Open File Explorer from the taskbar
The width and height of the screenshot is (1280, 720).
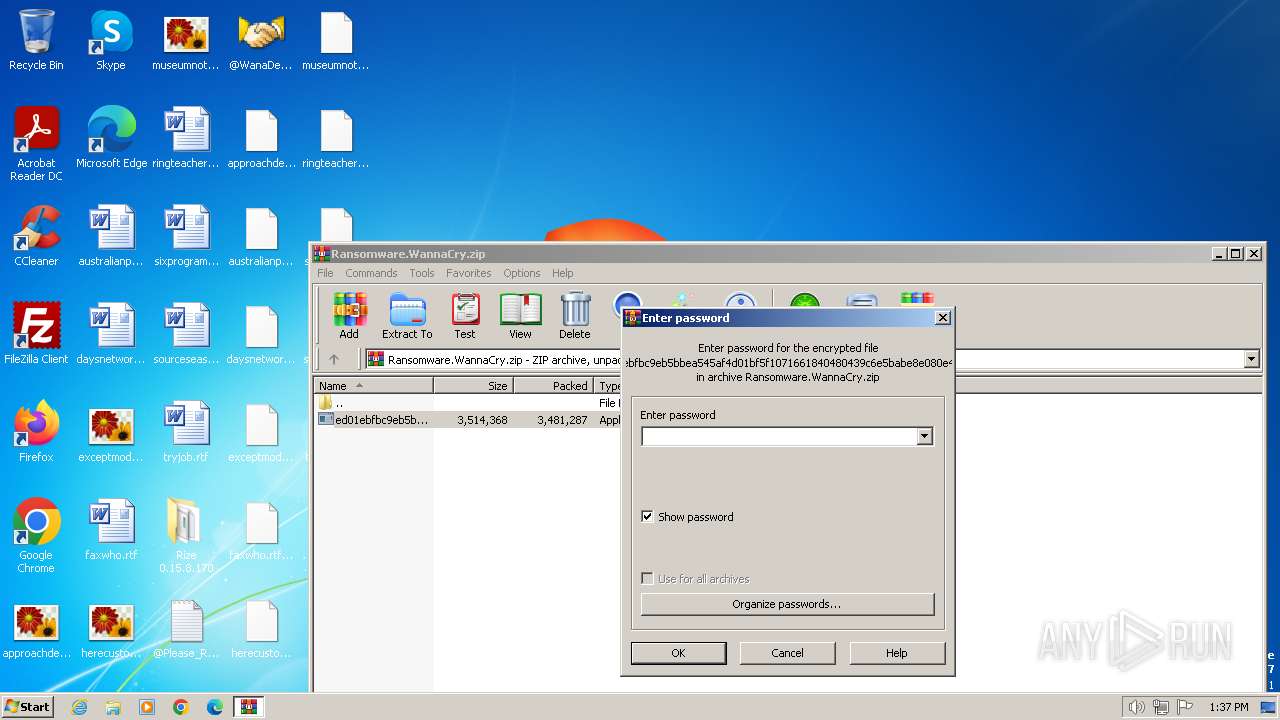113,707
